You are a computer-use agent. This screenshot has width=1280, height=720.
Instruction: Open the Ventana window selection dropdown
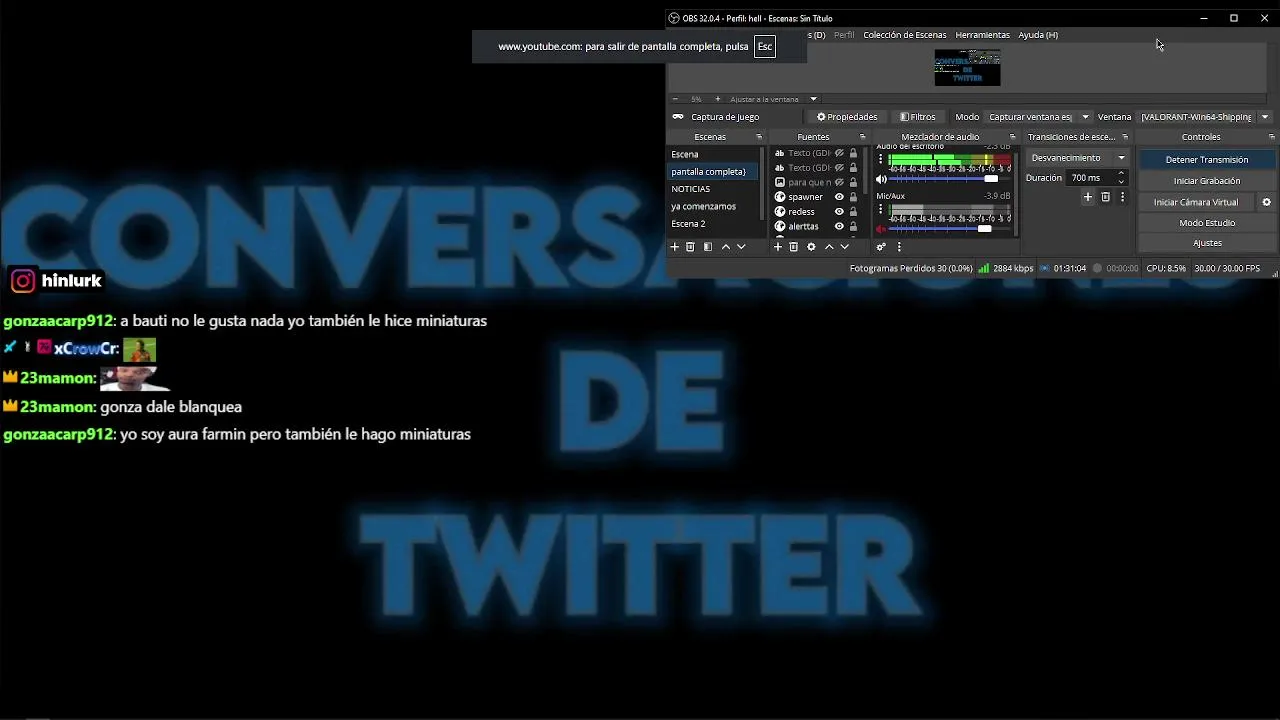tap(1204, 117)
